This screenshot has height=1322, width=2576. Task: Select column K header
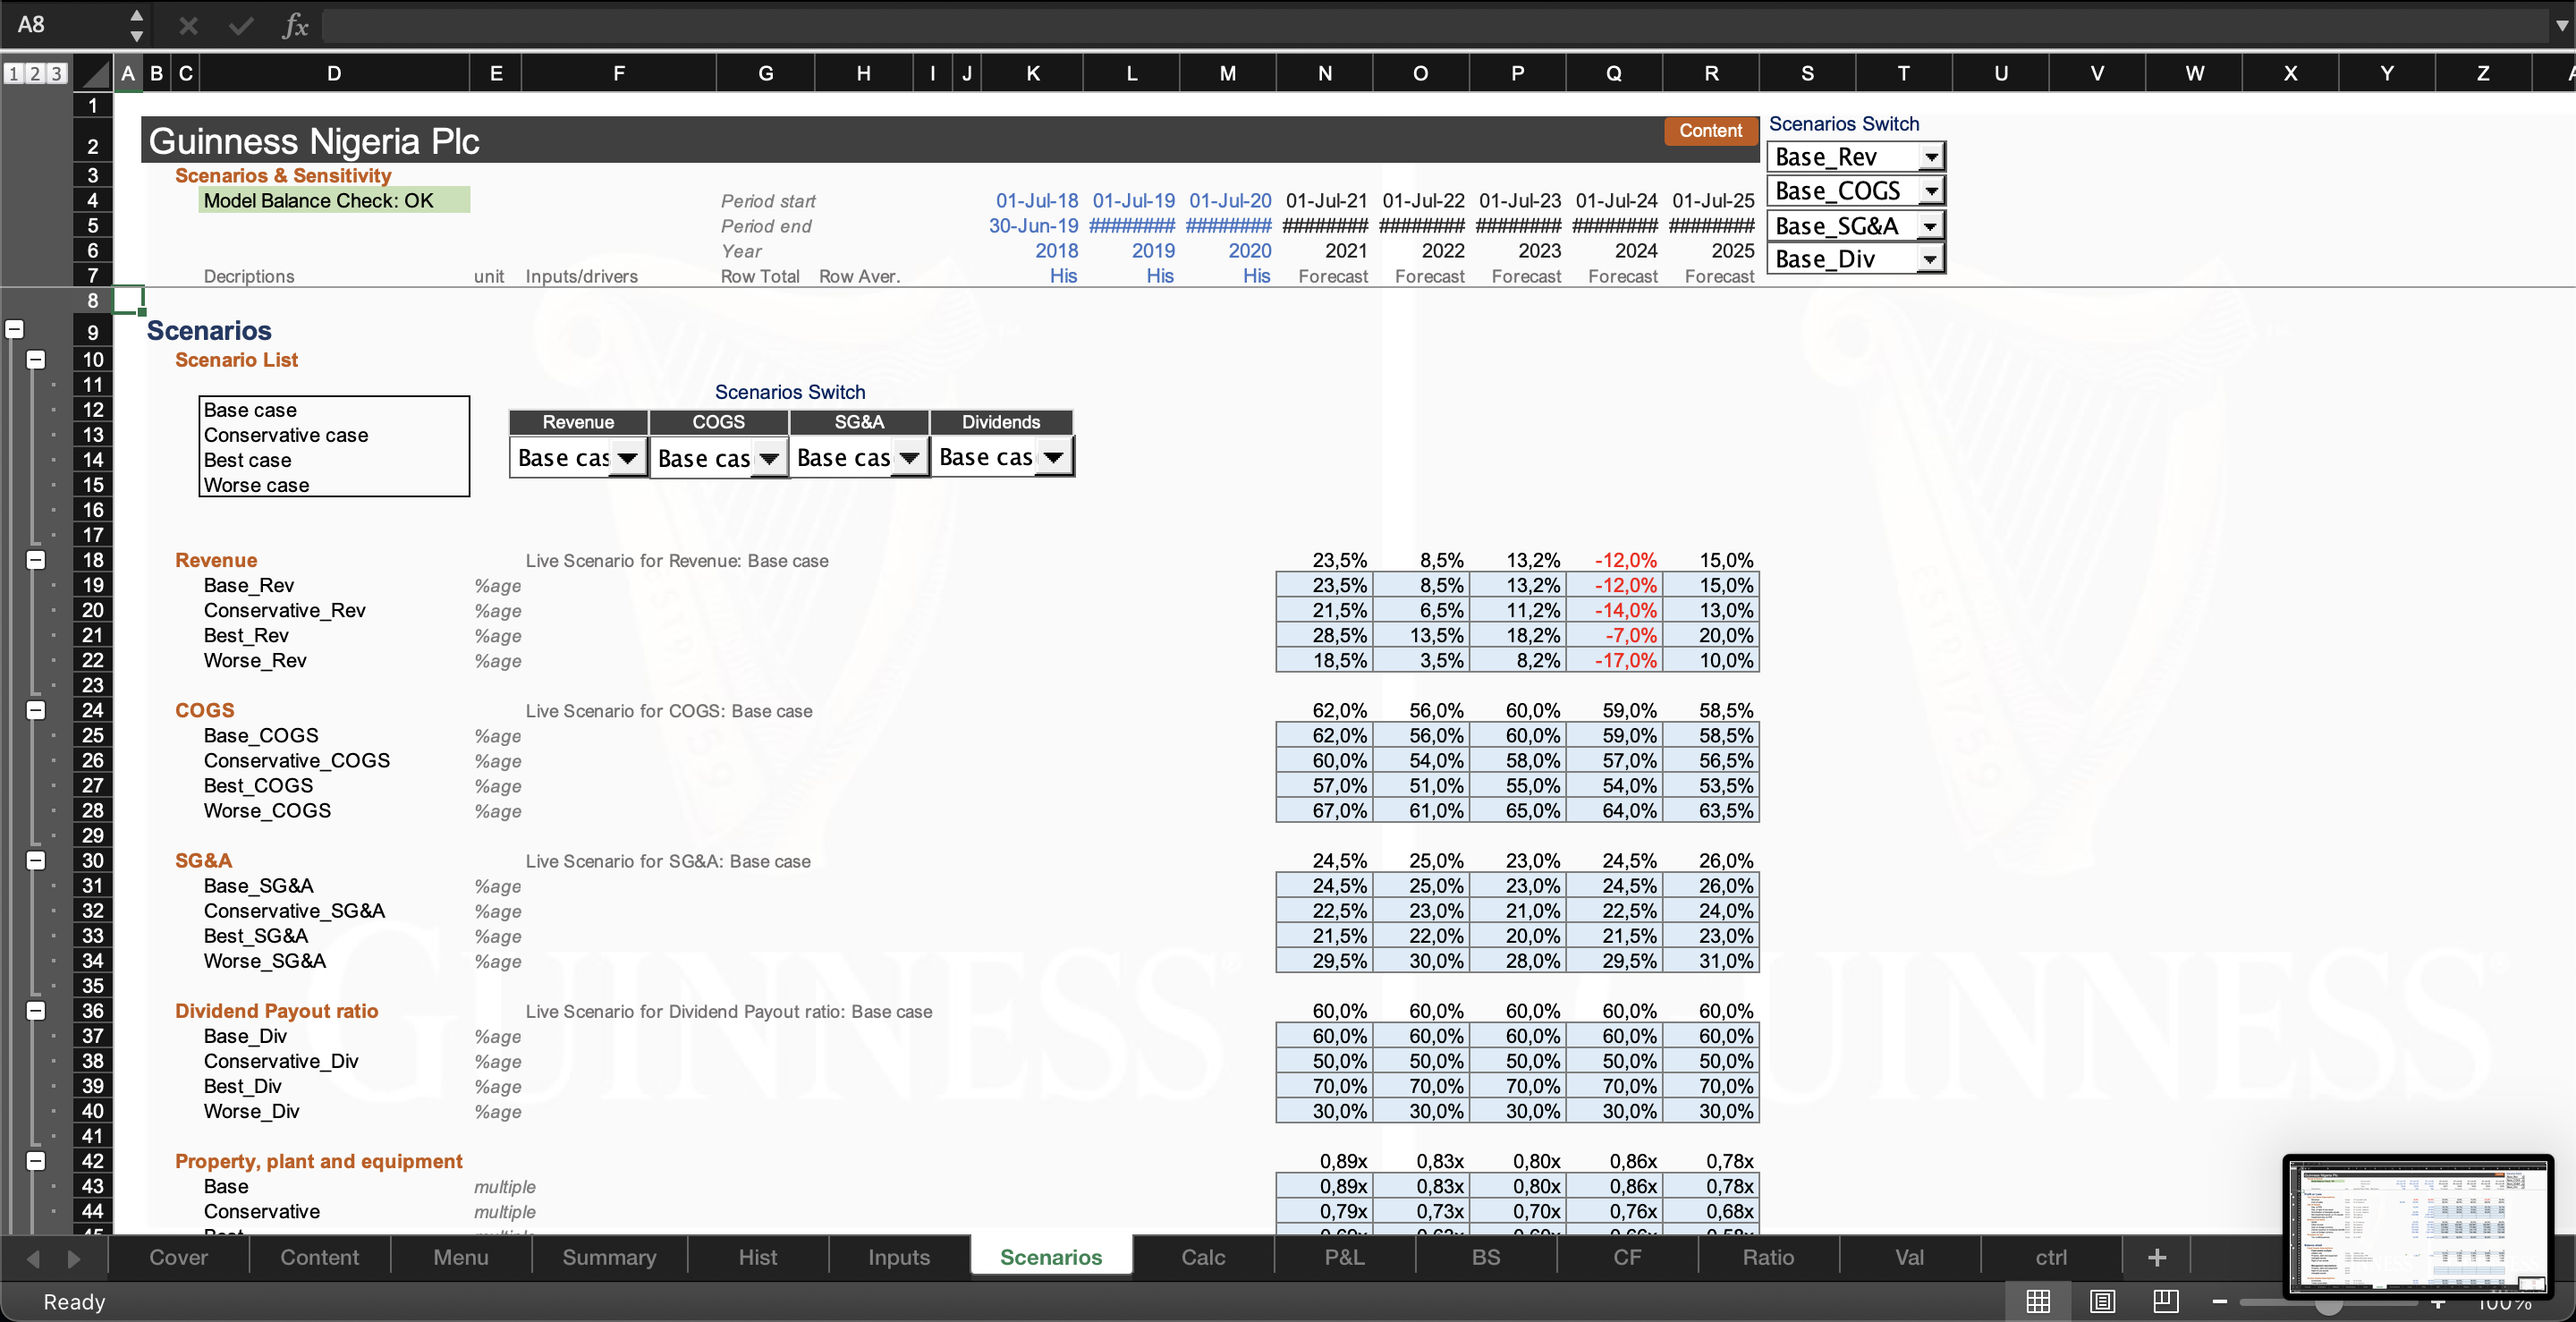(x=1033, y=73)
